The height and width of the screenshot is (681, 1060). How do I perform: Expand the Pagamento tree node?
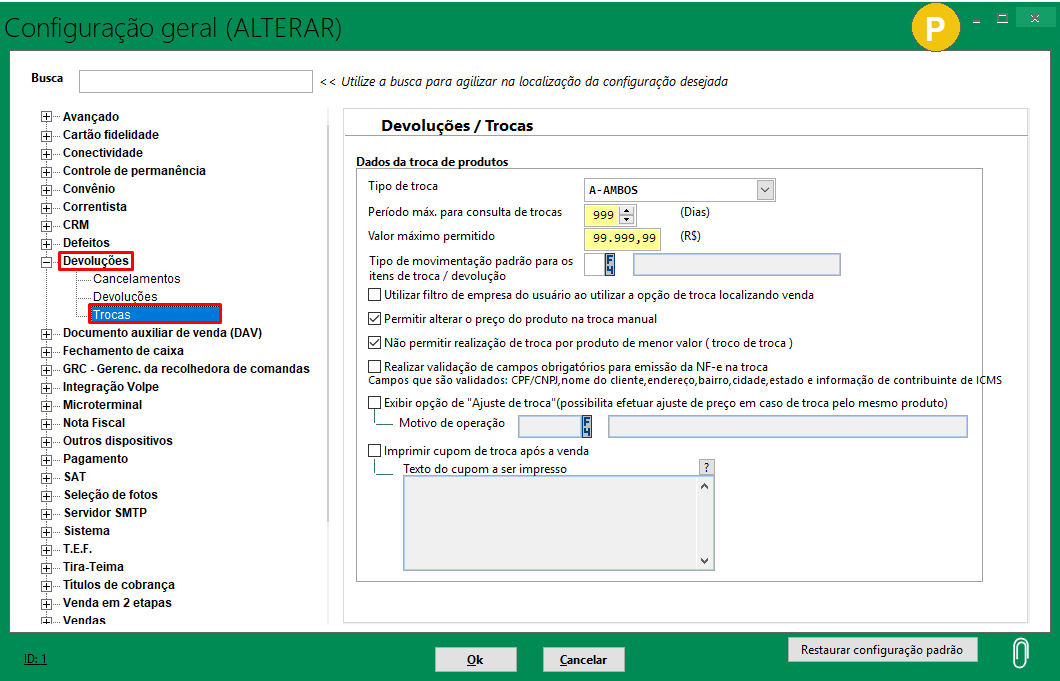[46, 459]
